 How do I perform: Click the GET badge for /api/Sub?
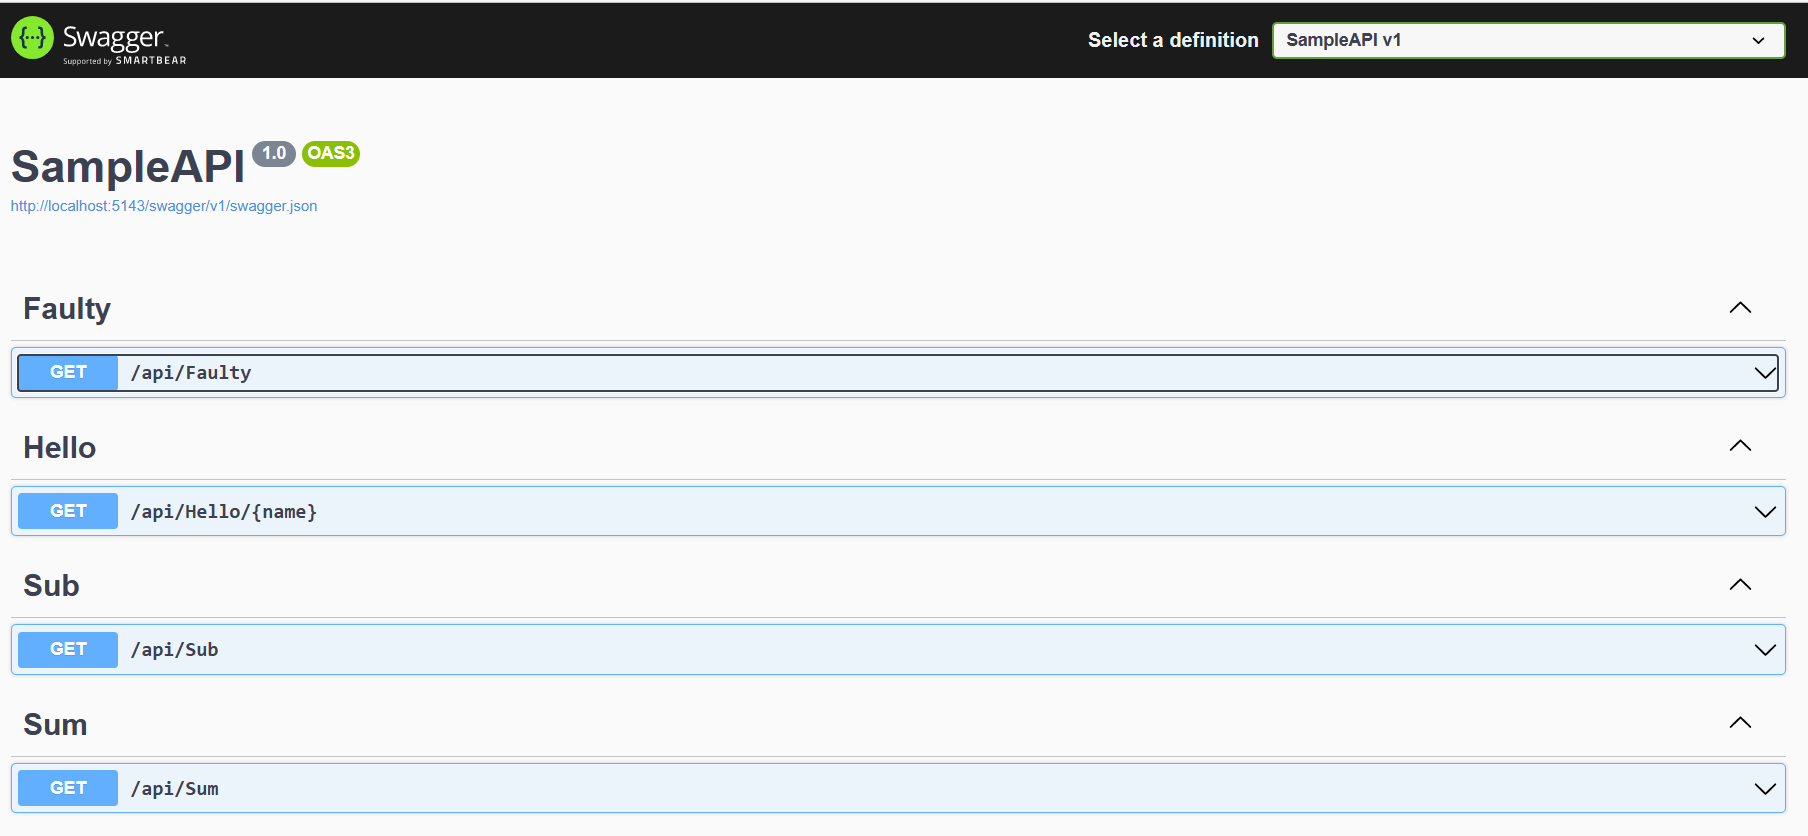click(x=68, y=649)
